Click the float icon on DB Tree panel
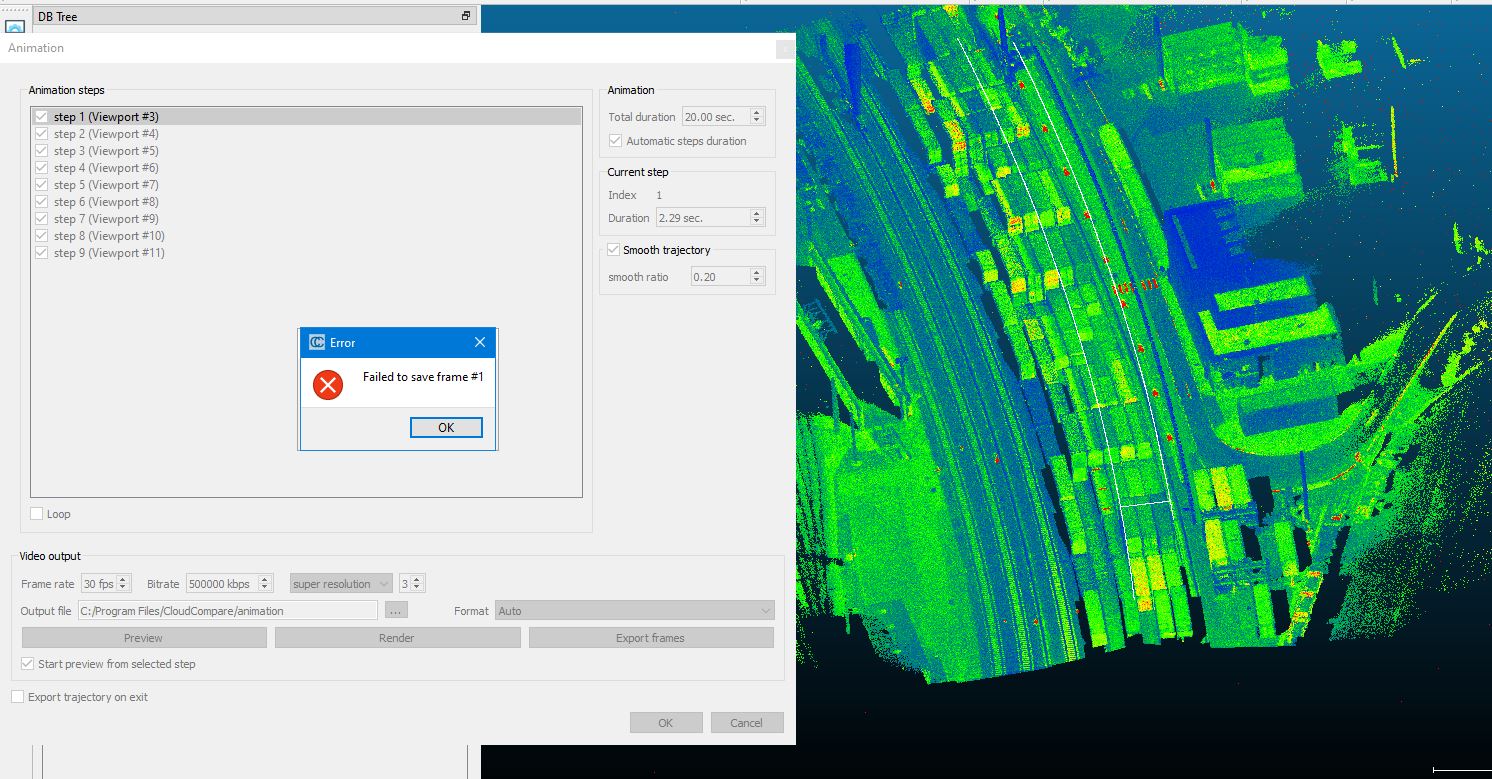The width and height of the screenshot is (1492, 779). tap(465, 16)
